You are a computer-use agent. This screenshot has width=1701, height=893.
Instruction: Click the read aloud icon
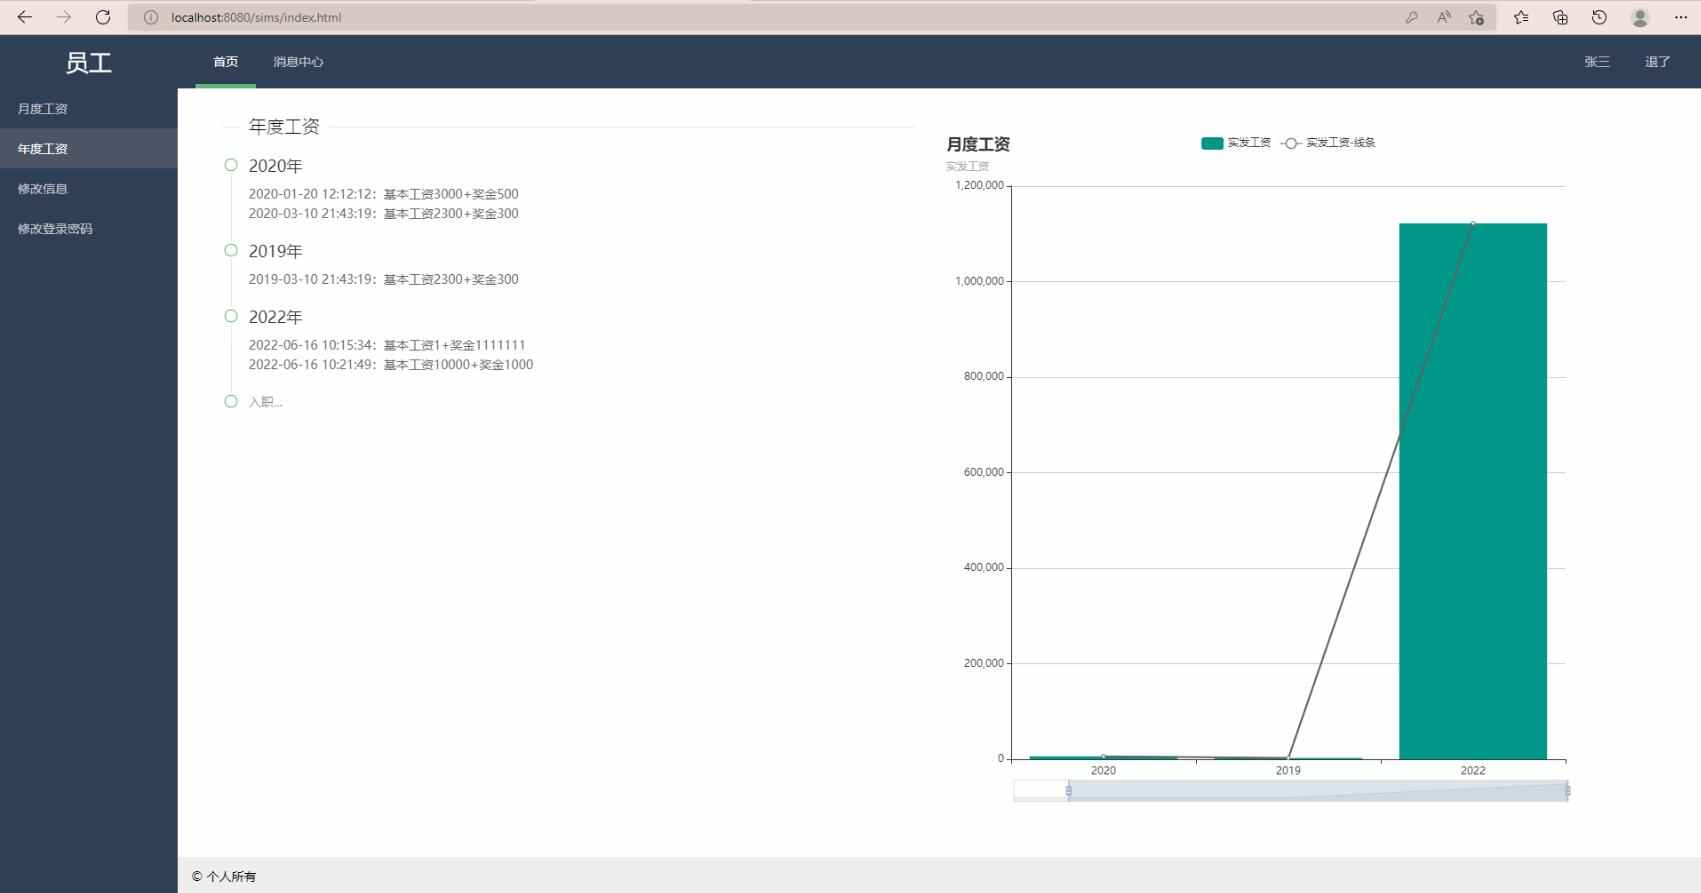1444,17
